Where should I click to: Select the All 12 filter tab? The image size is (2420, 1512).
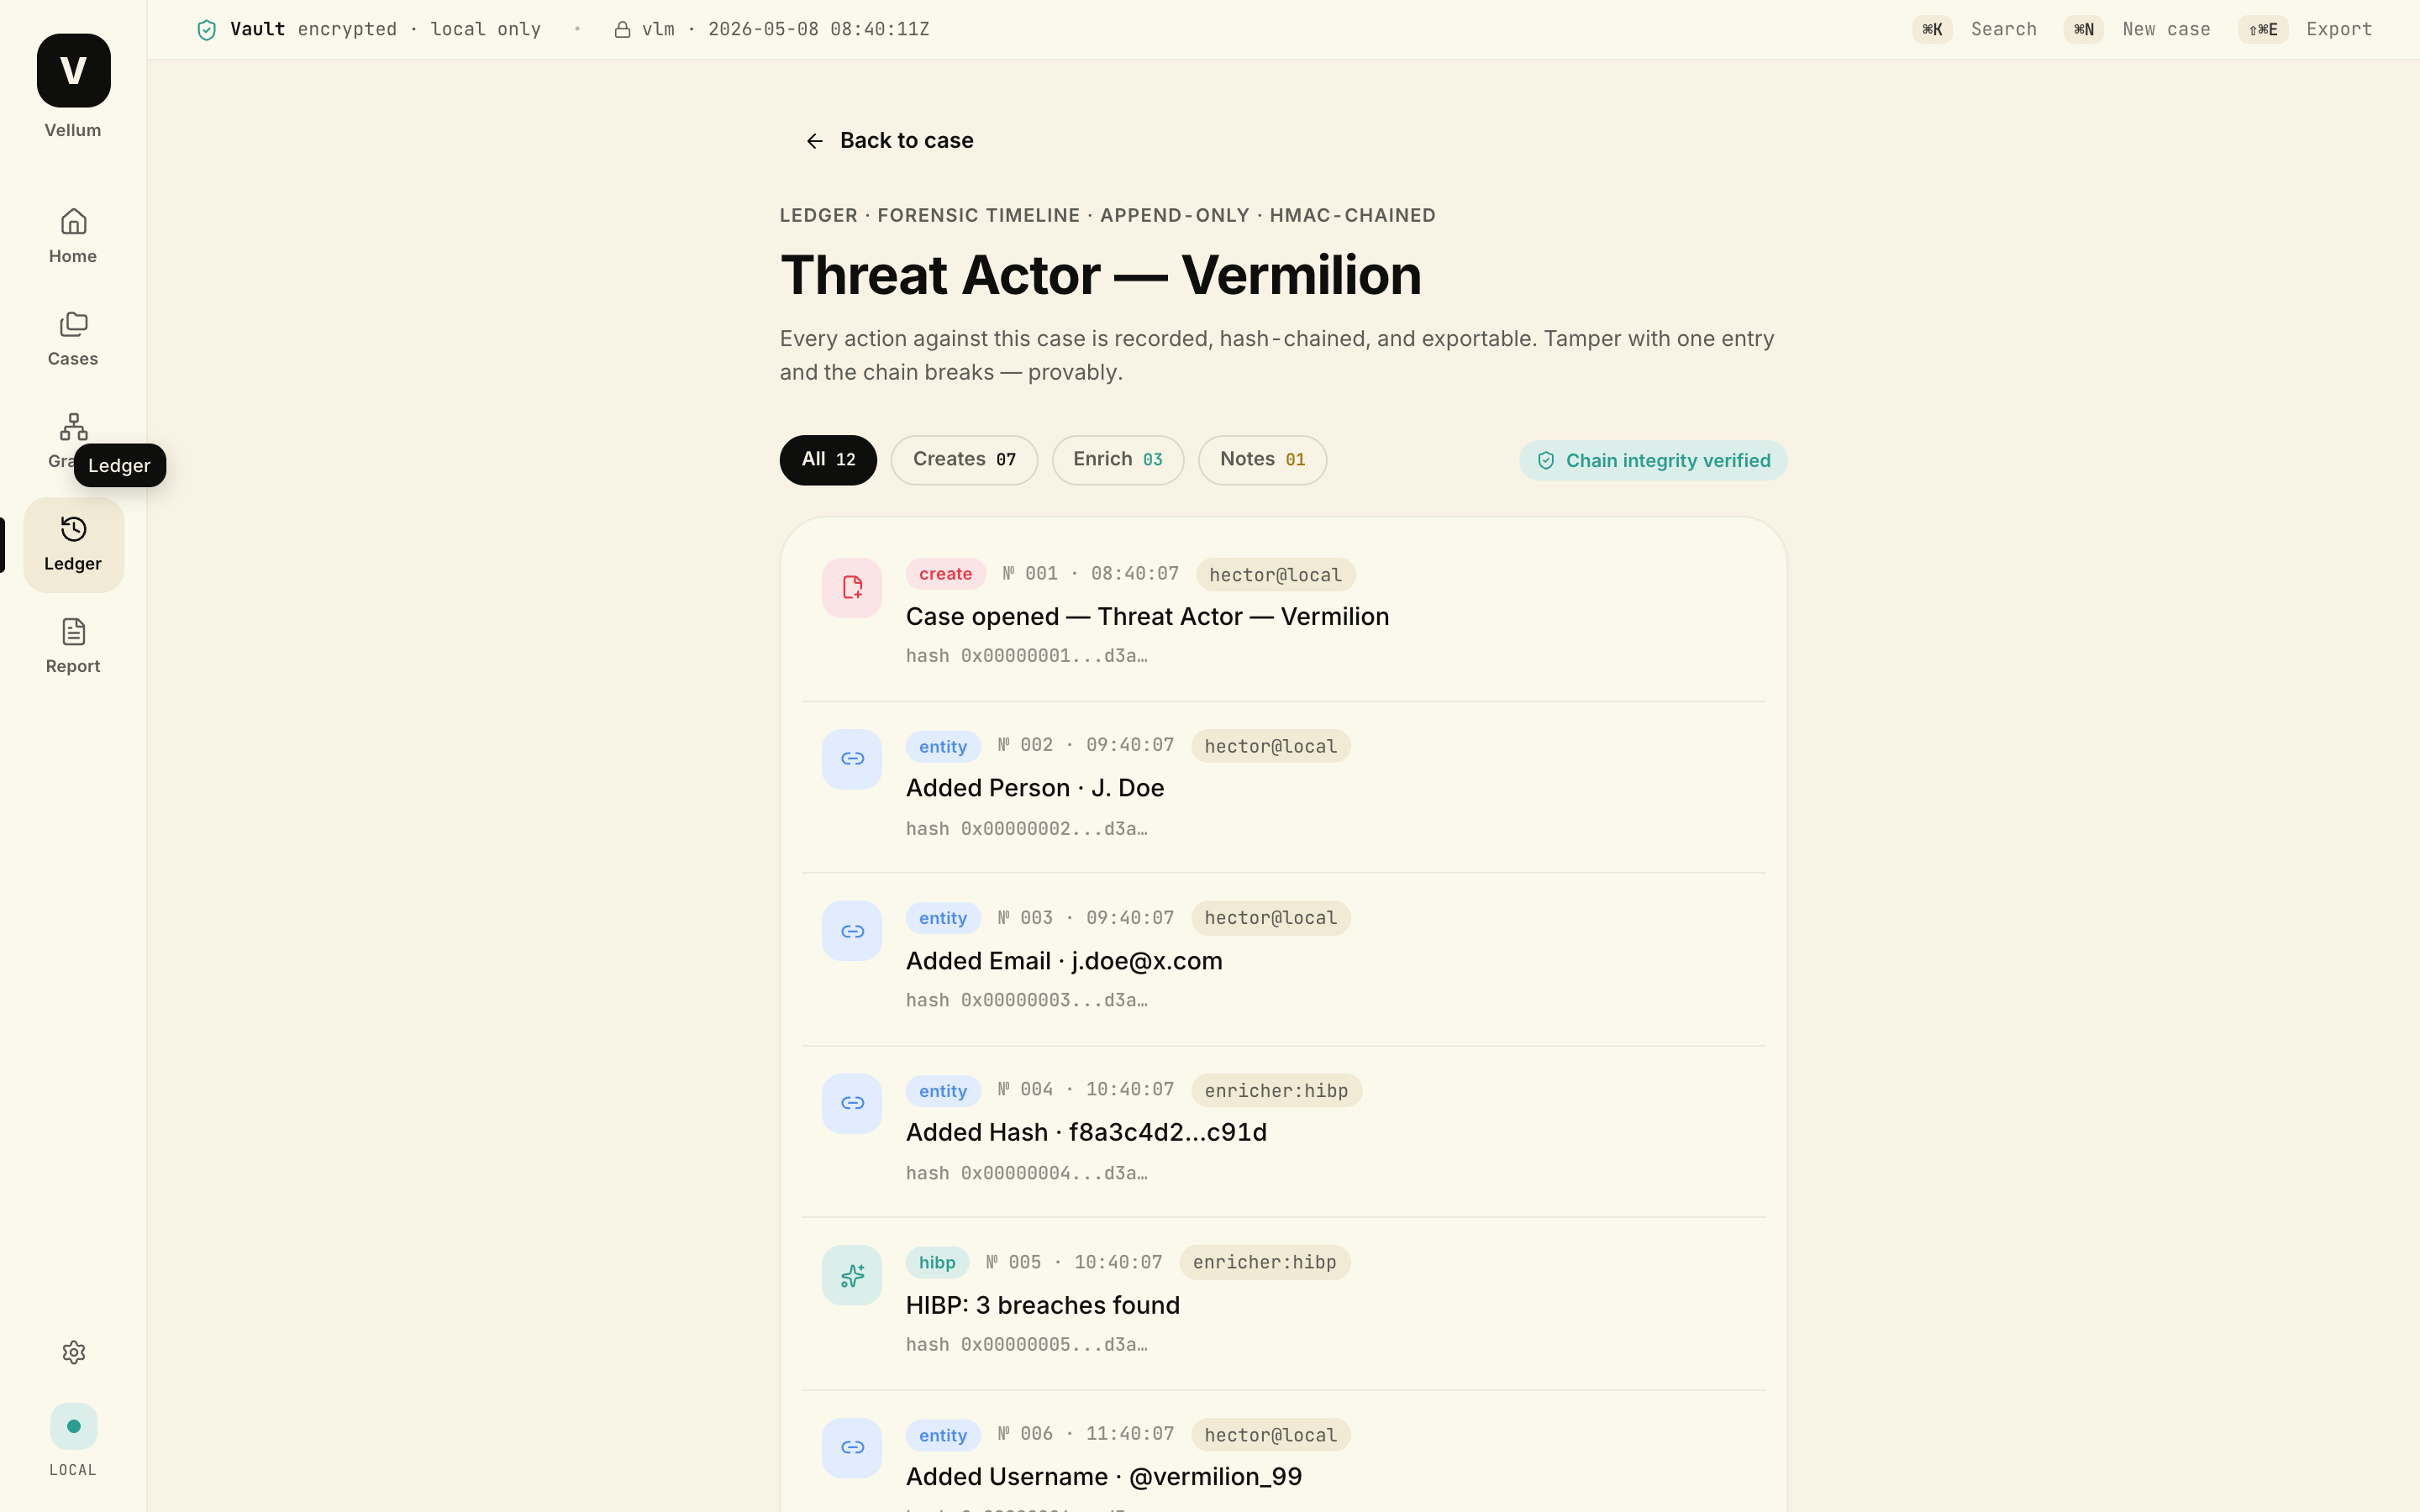pos(828,460)
